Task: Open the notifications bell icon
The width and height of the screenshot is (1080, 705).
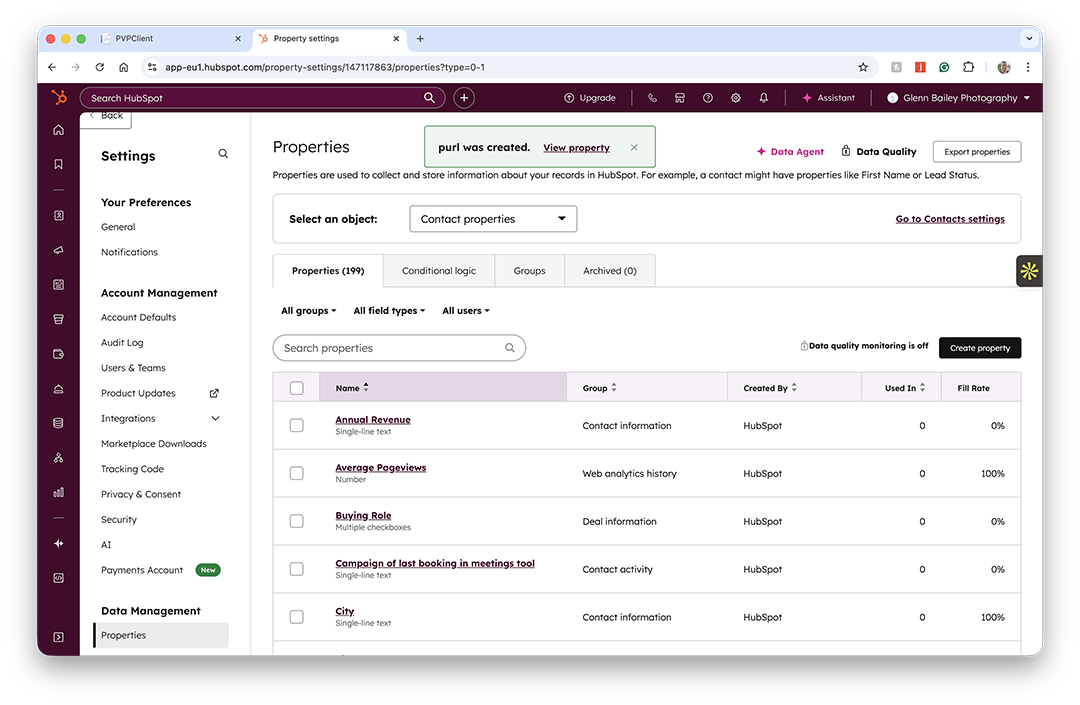Action: [x=764, y=98]
